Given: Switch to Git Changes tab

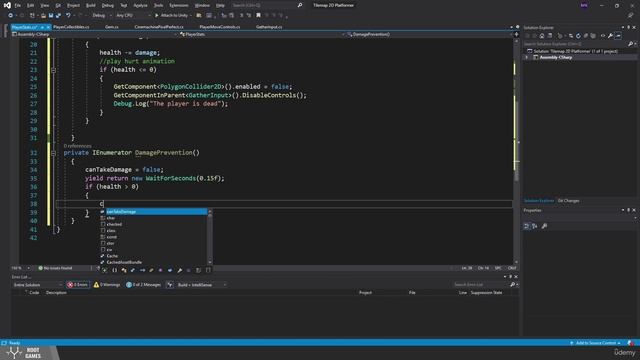Looking at the screenshot, I should coord(568,201).
